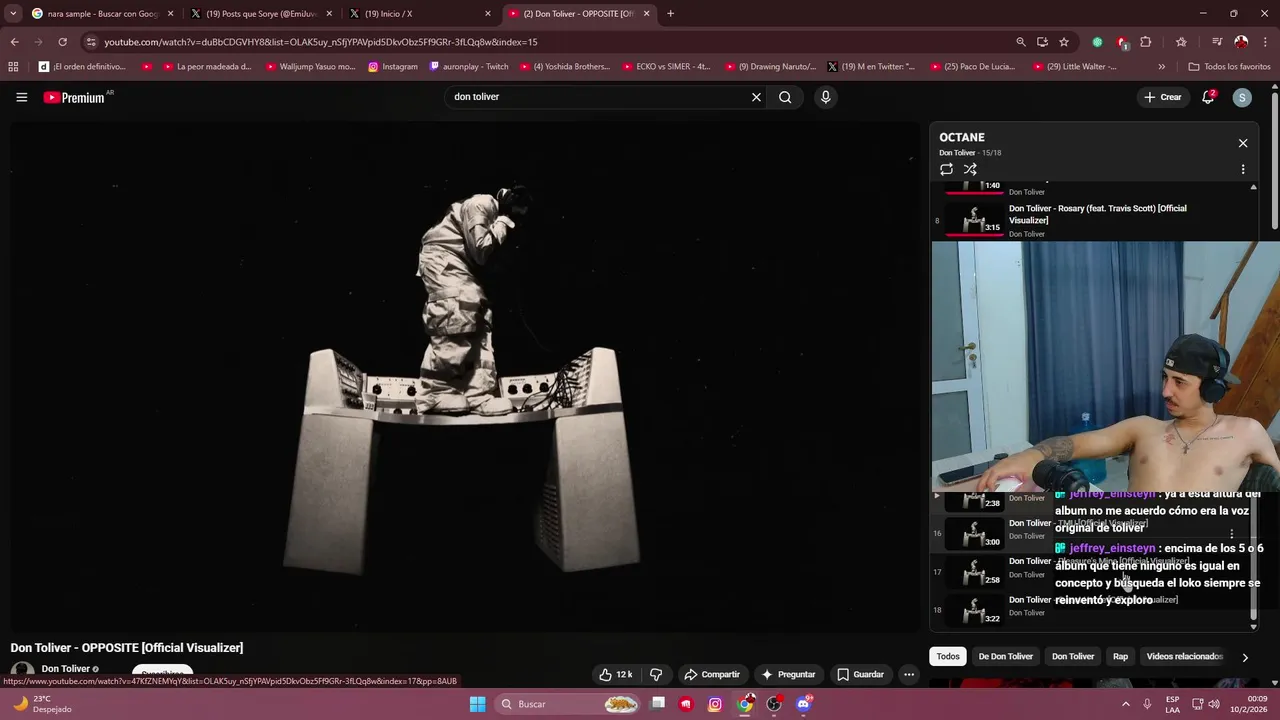Open the YouTube account avatar menu

[x=1242, y=97]
